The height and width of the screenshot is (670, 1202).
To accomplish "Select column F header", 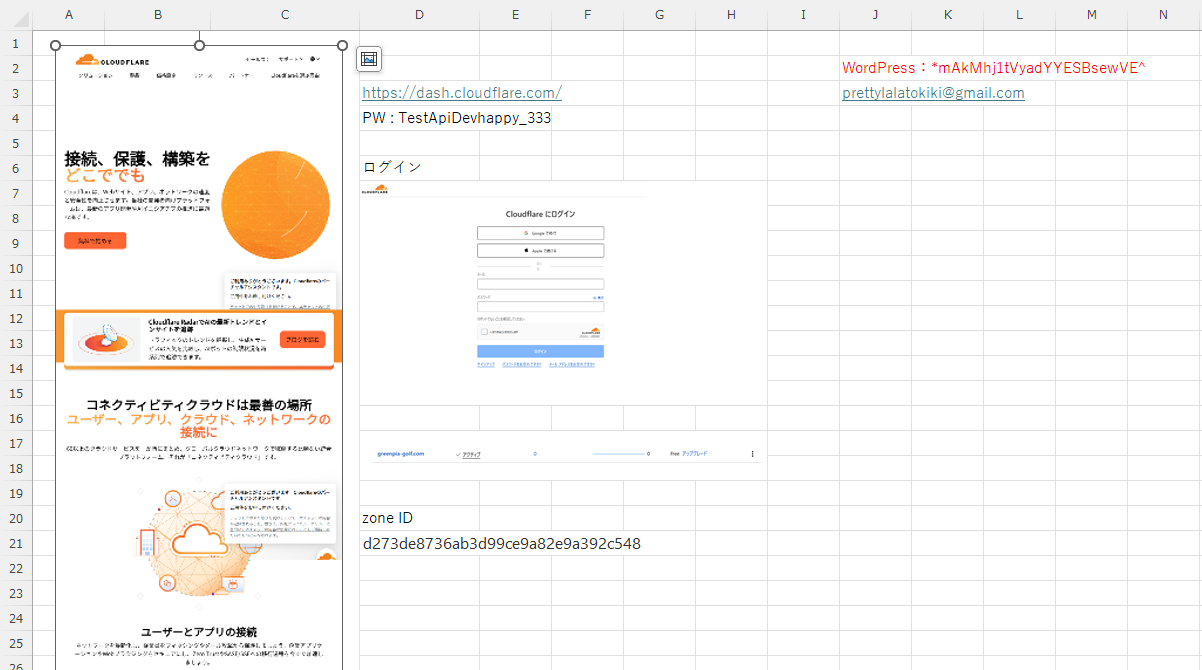I will (x=587, y=15).
